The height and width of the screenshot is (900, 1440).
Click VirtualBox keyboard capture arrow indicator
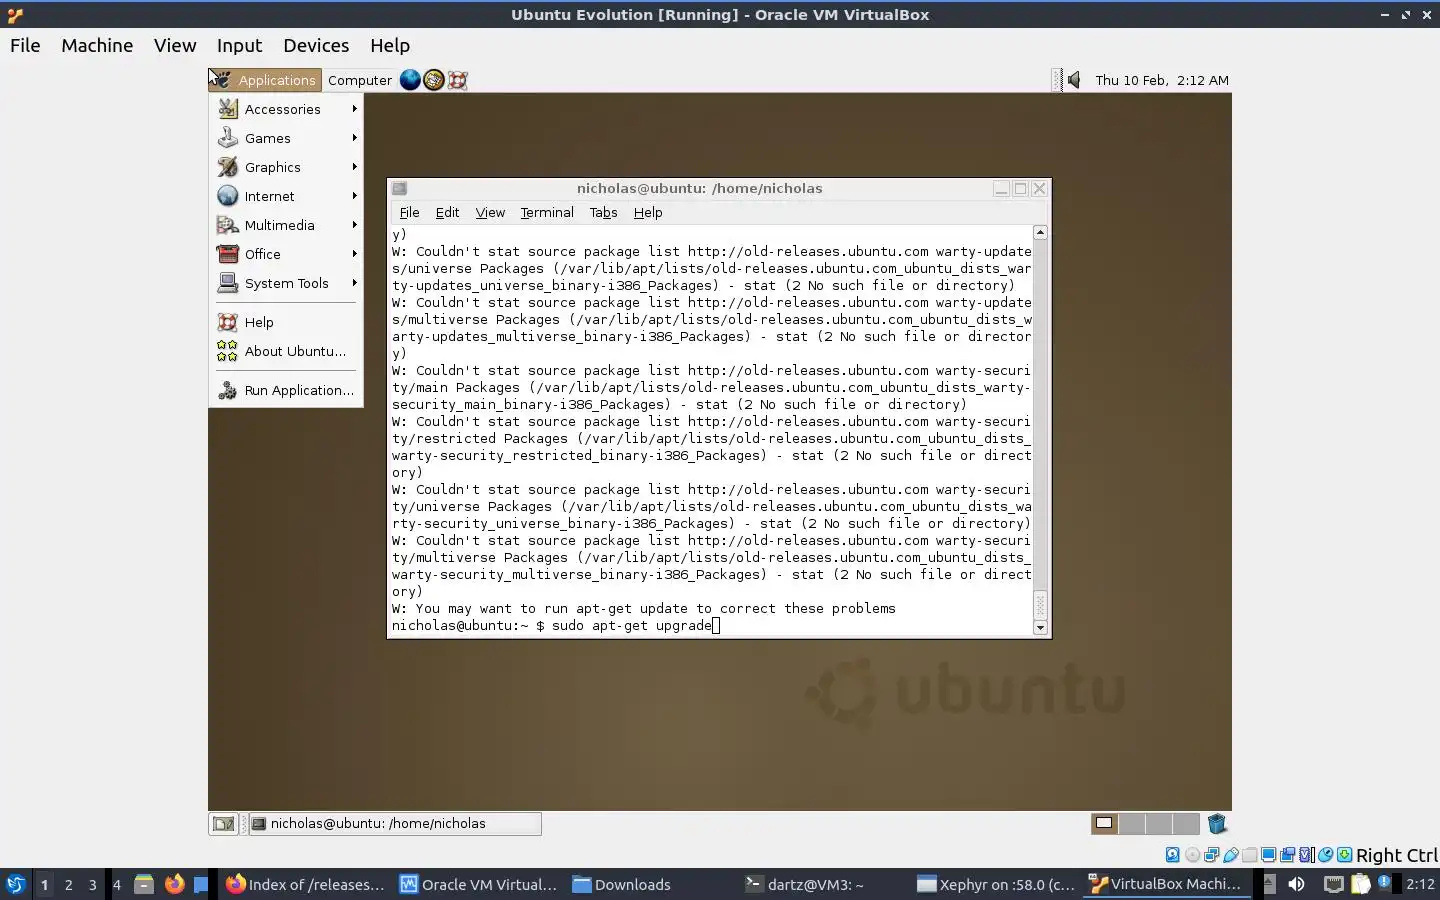(1344, 855)
